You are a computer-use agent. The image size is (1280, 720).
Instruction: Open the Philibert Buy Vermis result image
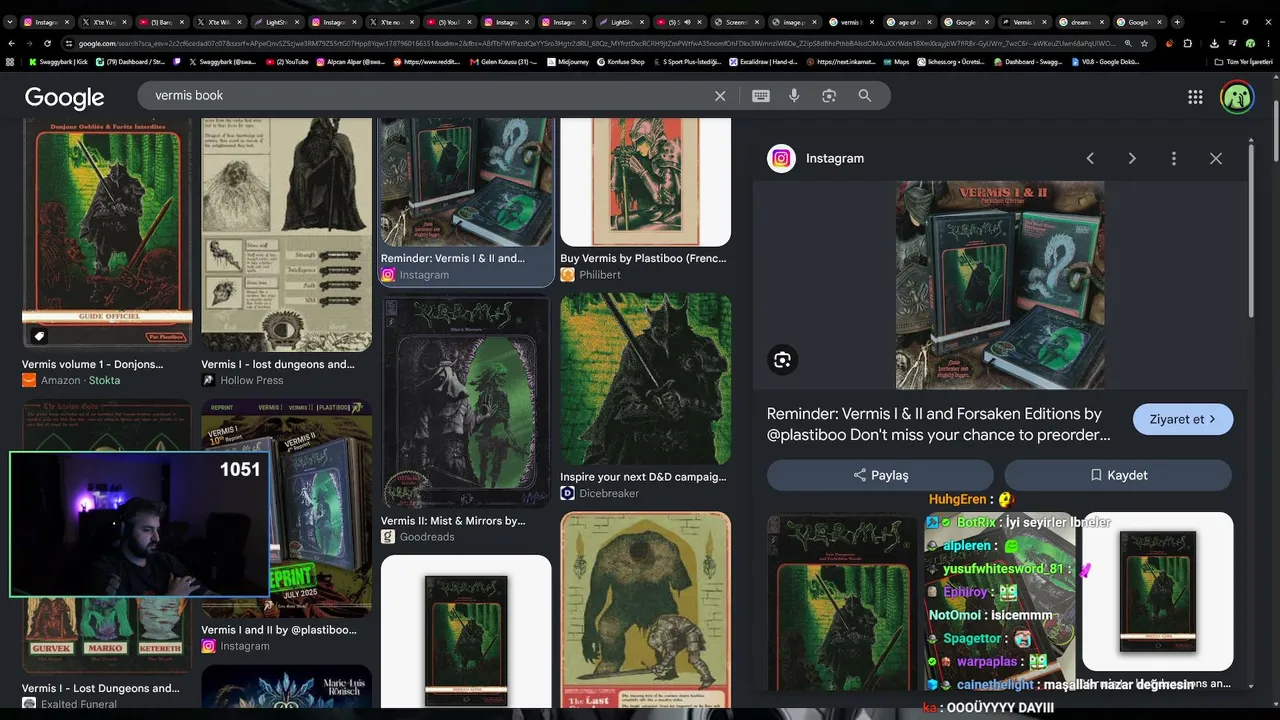coord(645,182)
